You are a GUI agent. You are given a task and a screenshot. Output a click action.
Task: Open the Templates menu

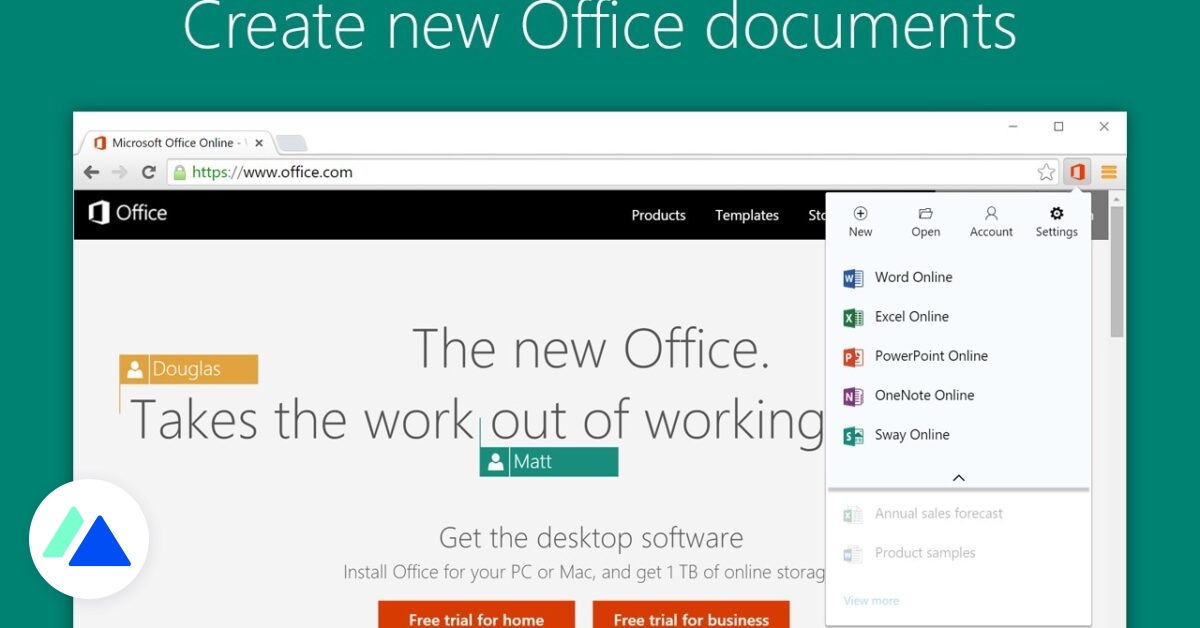coord(747,215)
